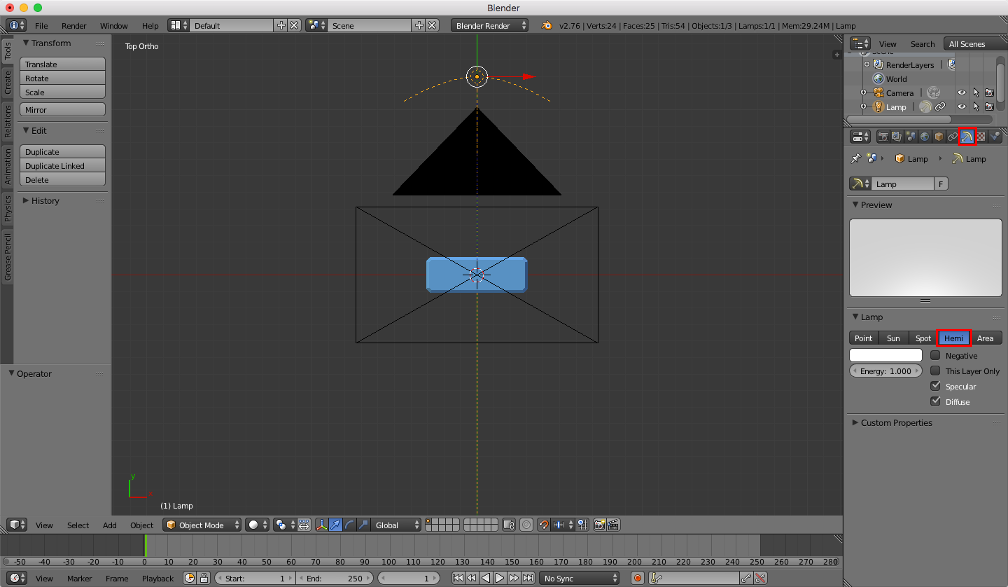This screenshot has width=1008, height=587.
Task: Open the World properties tab icon
Action: 924,136
